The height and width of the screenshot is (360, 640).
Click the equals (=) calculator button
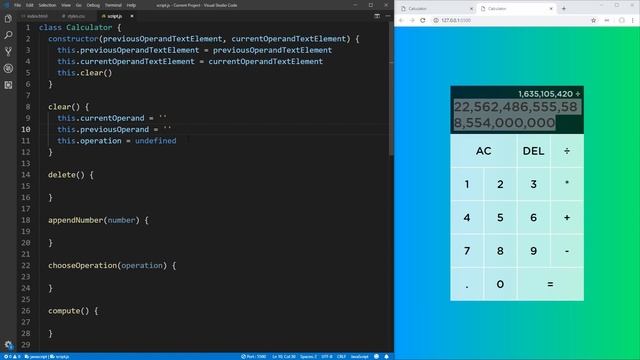click(x=550, y=284)
